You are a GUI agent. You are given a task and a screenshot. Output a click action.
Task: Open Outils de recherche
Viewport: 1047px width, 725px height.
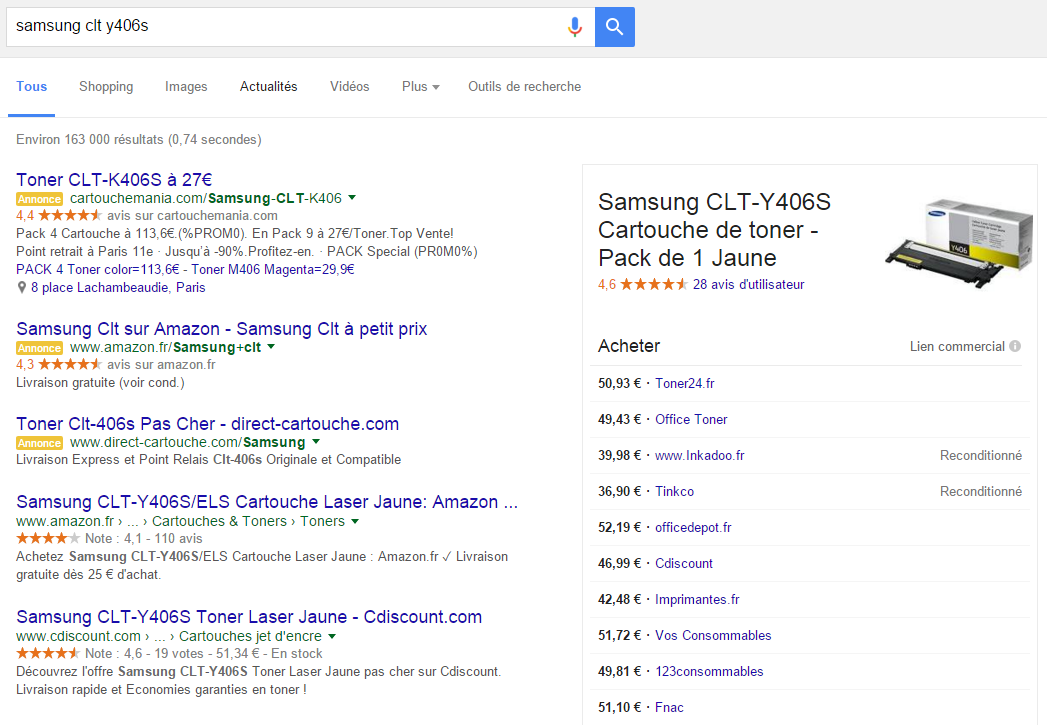click(x=524, y=87)
